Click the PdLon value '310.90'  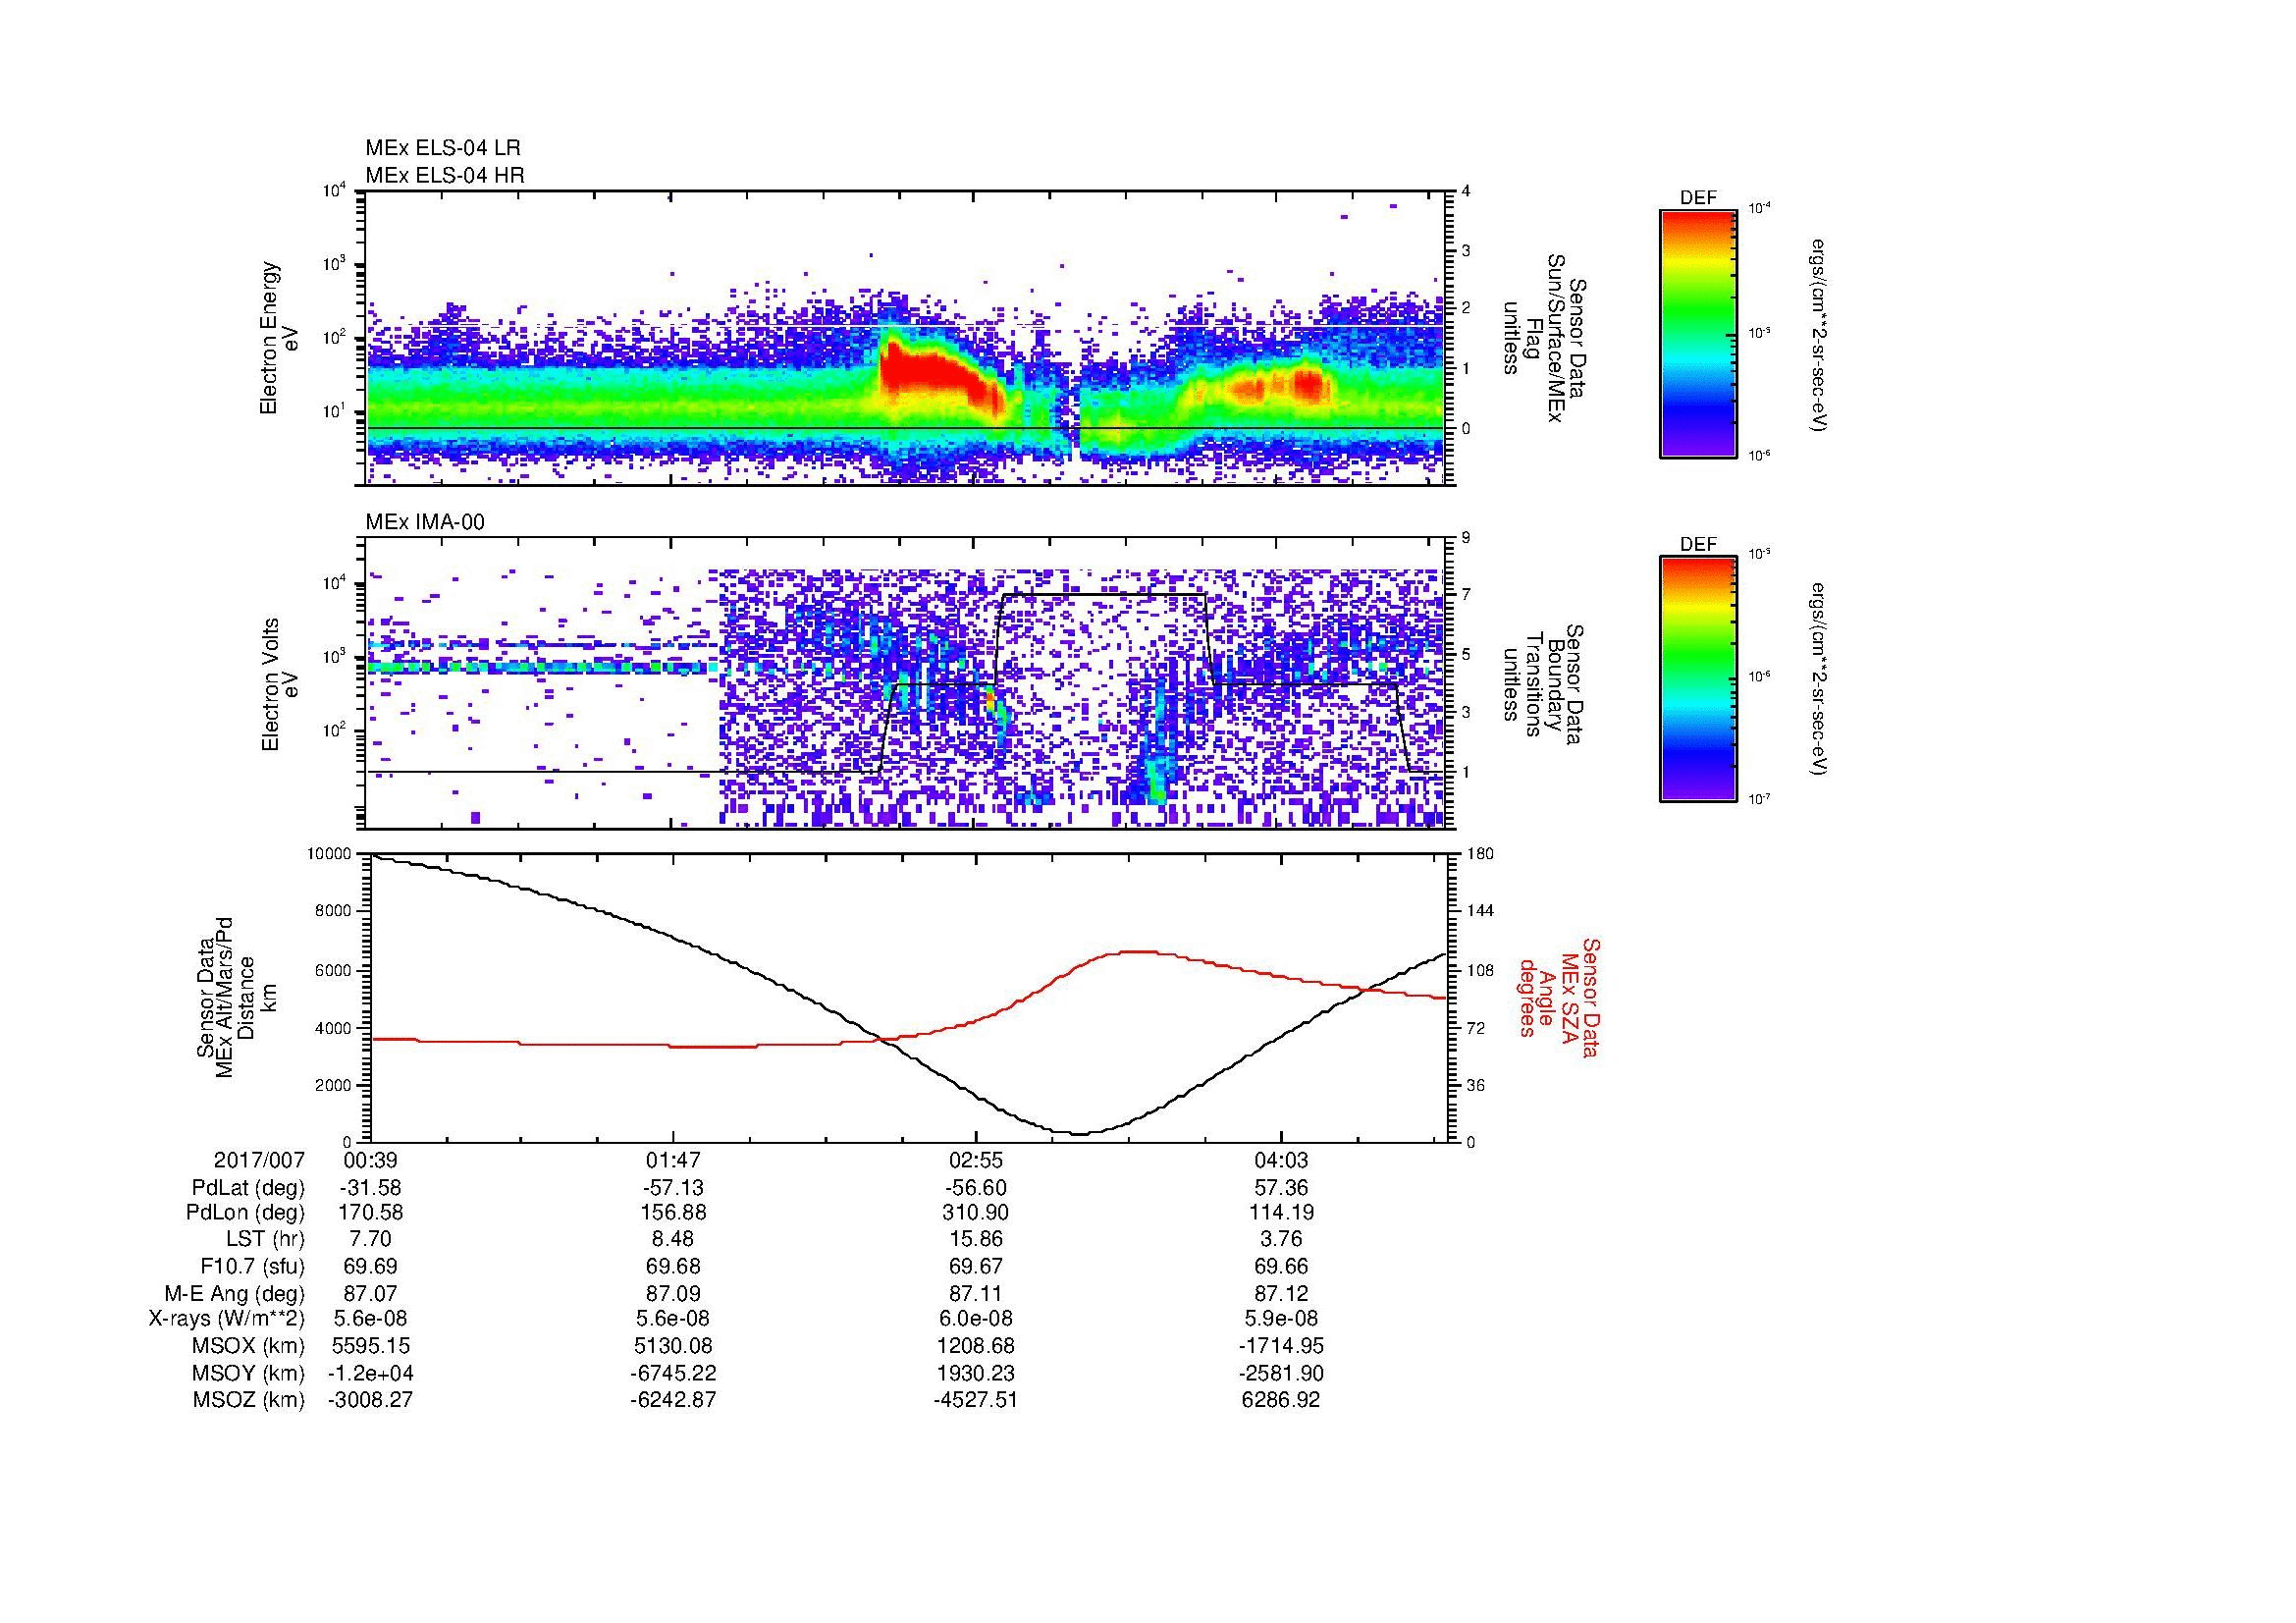976,1213
